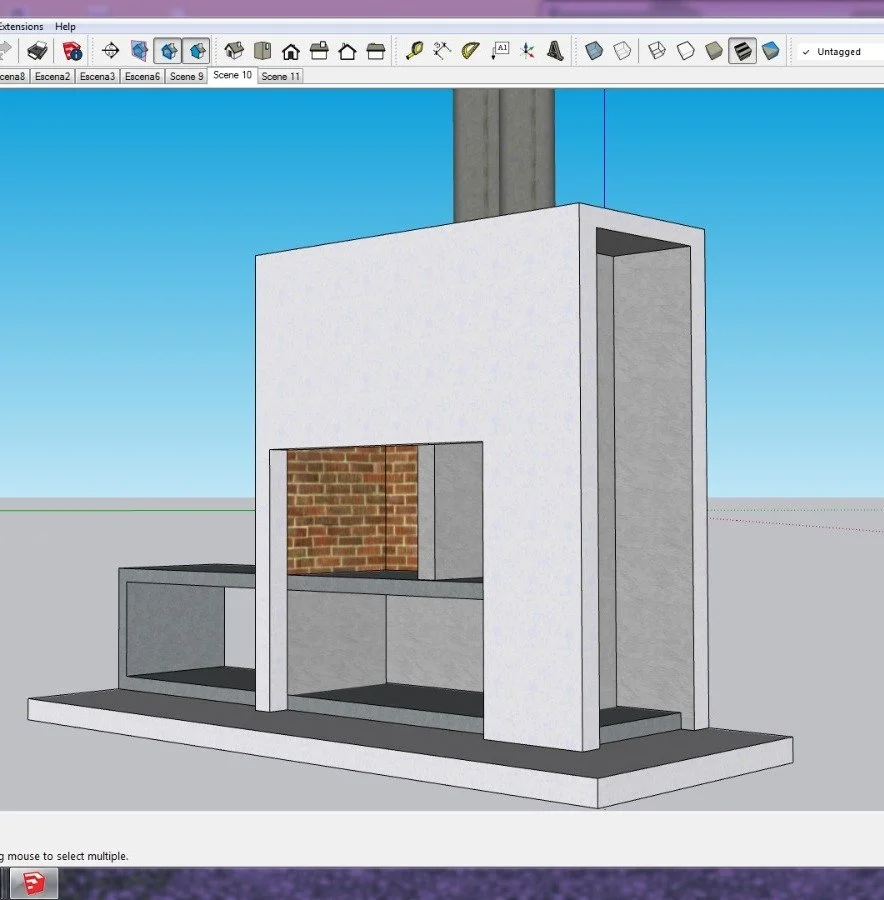Select the Protractor tool
The width and height of the screenshot is (884, 900).
[x=470, y=51]
